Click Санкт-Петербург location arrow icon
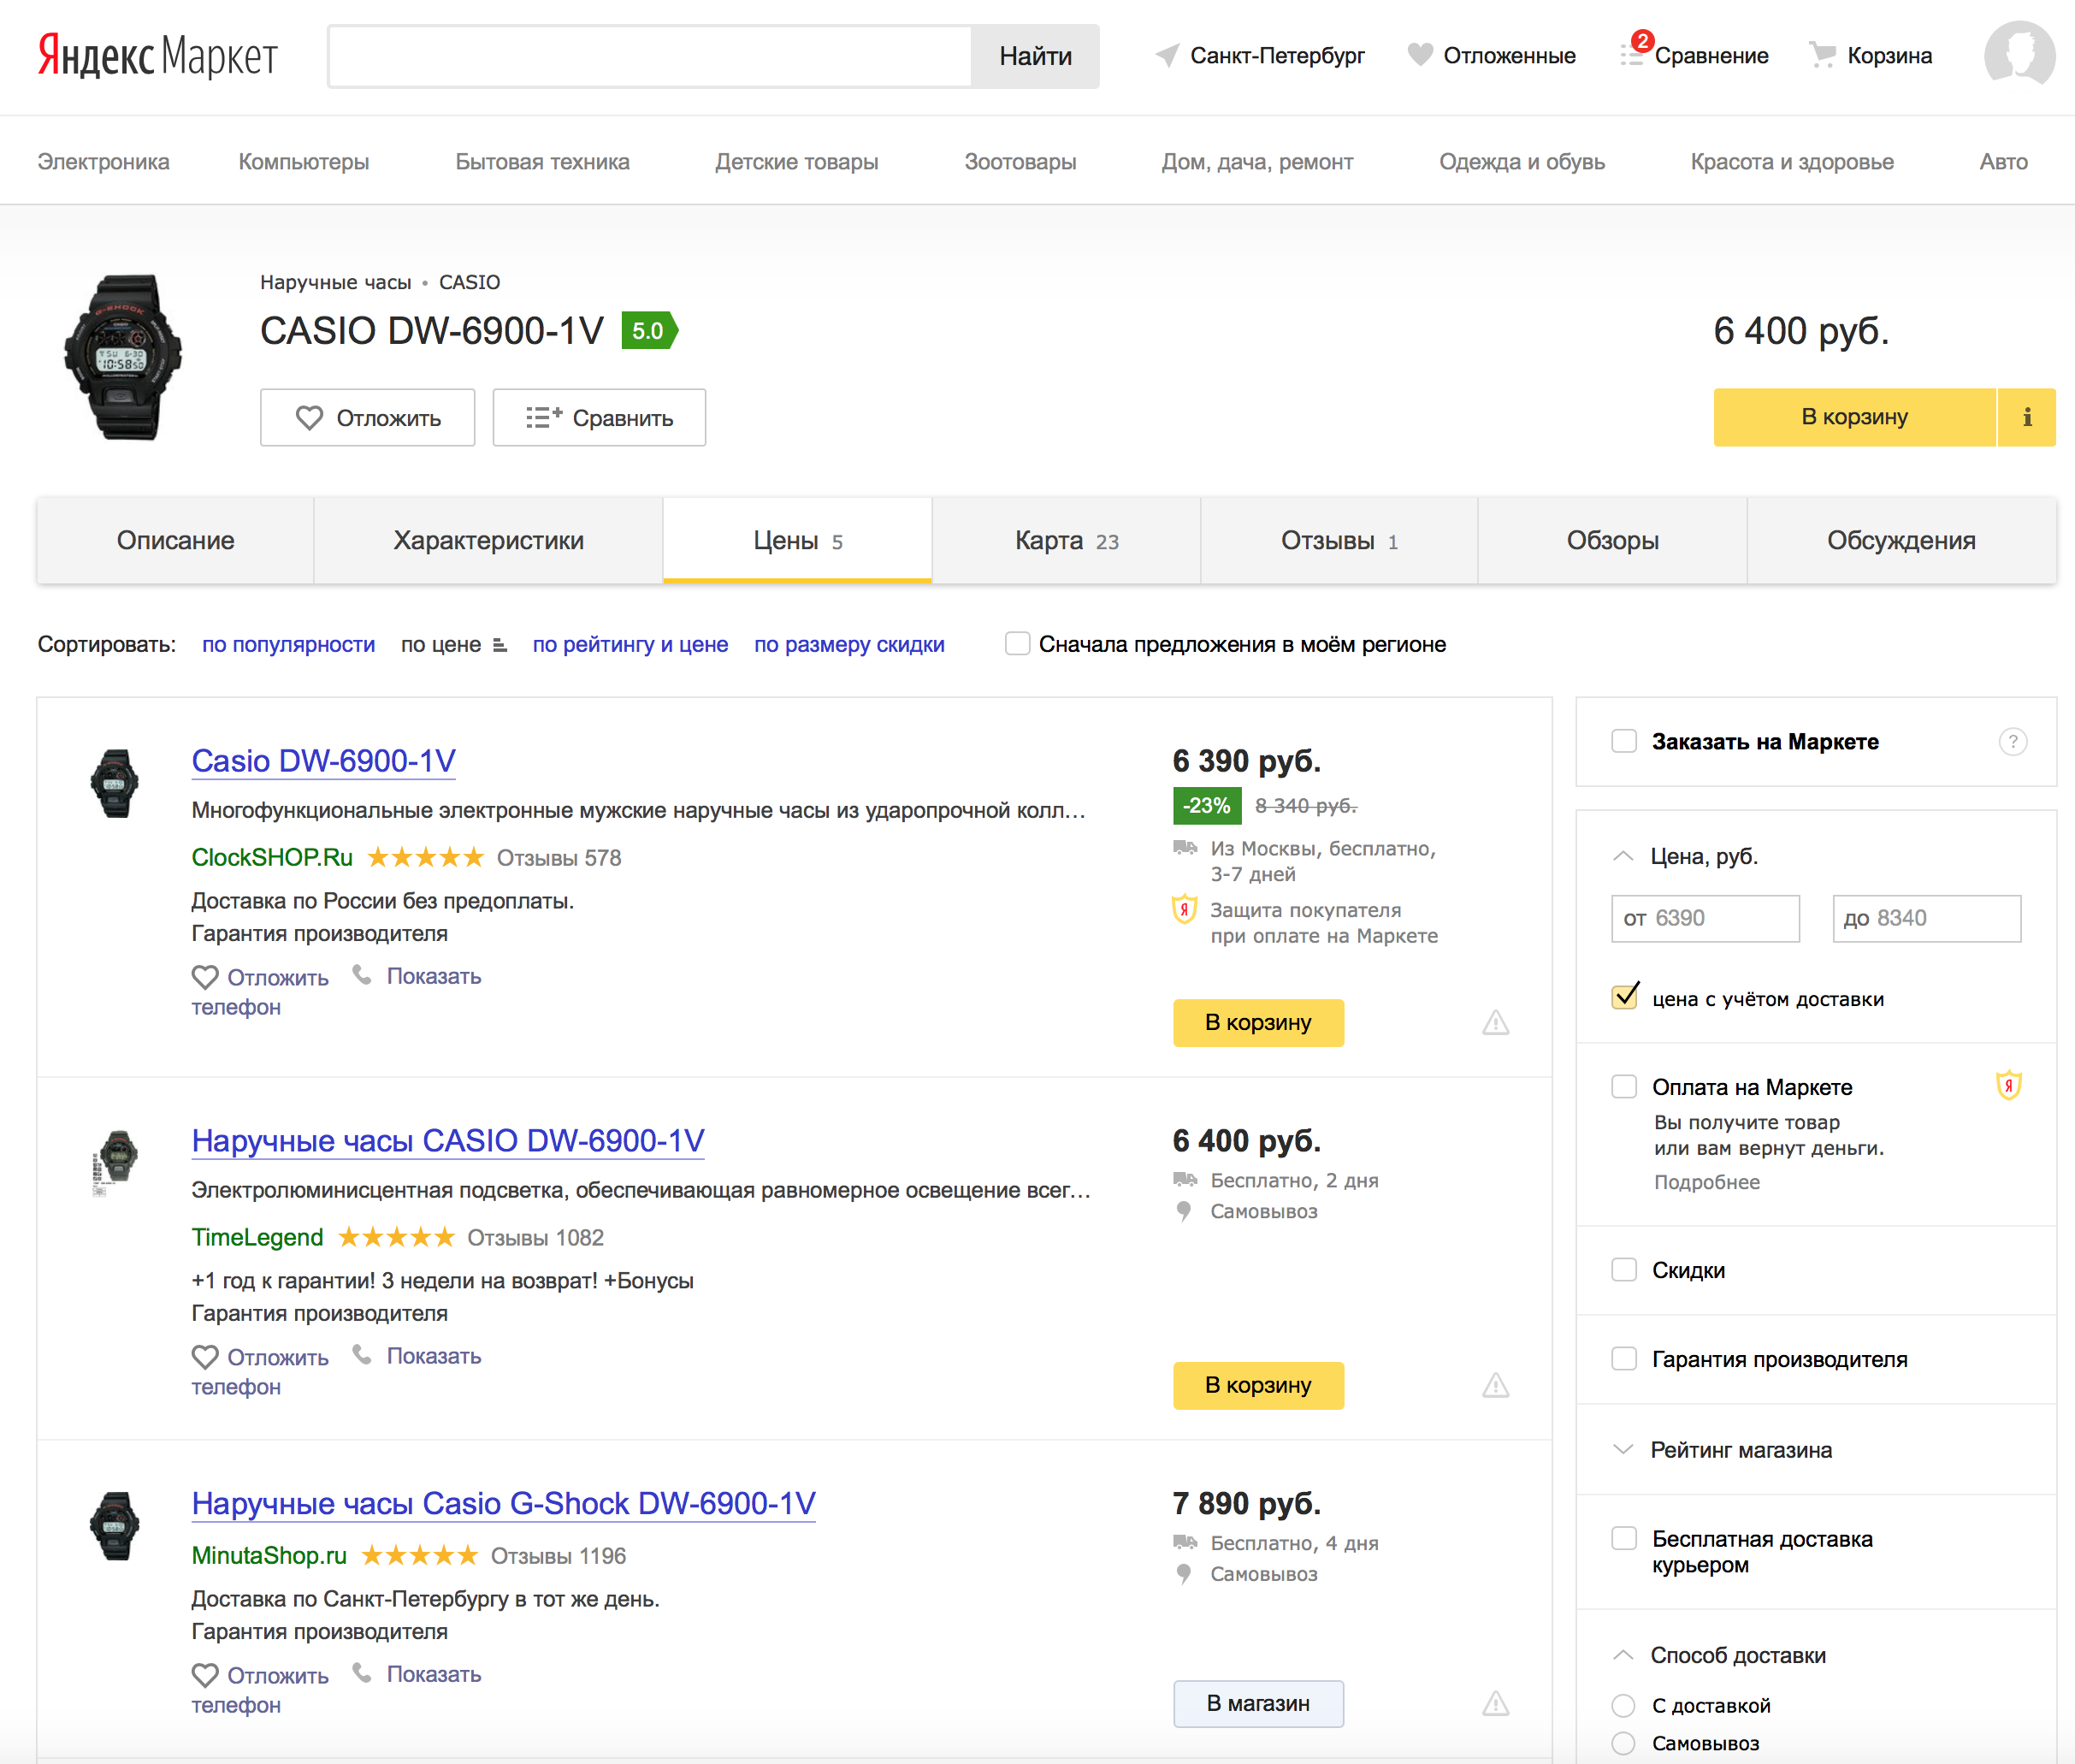Image resolution: width=2075 pixels, height=1764 pixels. (1167, 55)
